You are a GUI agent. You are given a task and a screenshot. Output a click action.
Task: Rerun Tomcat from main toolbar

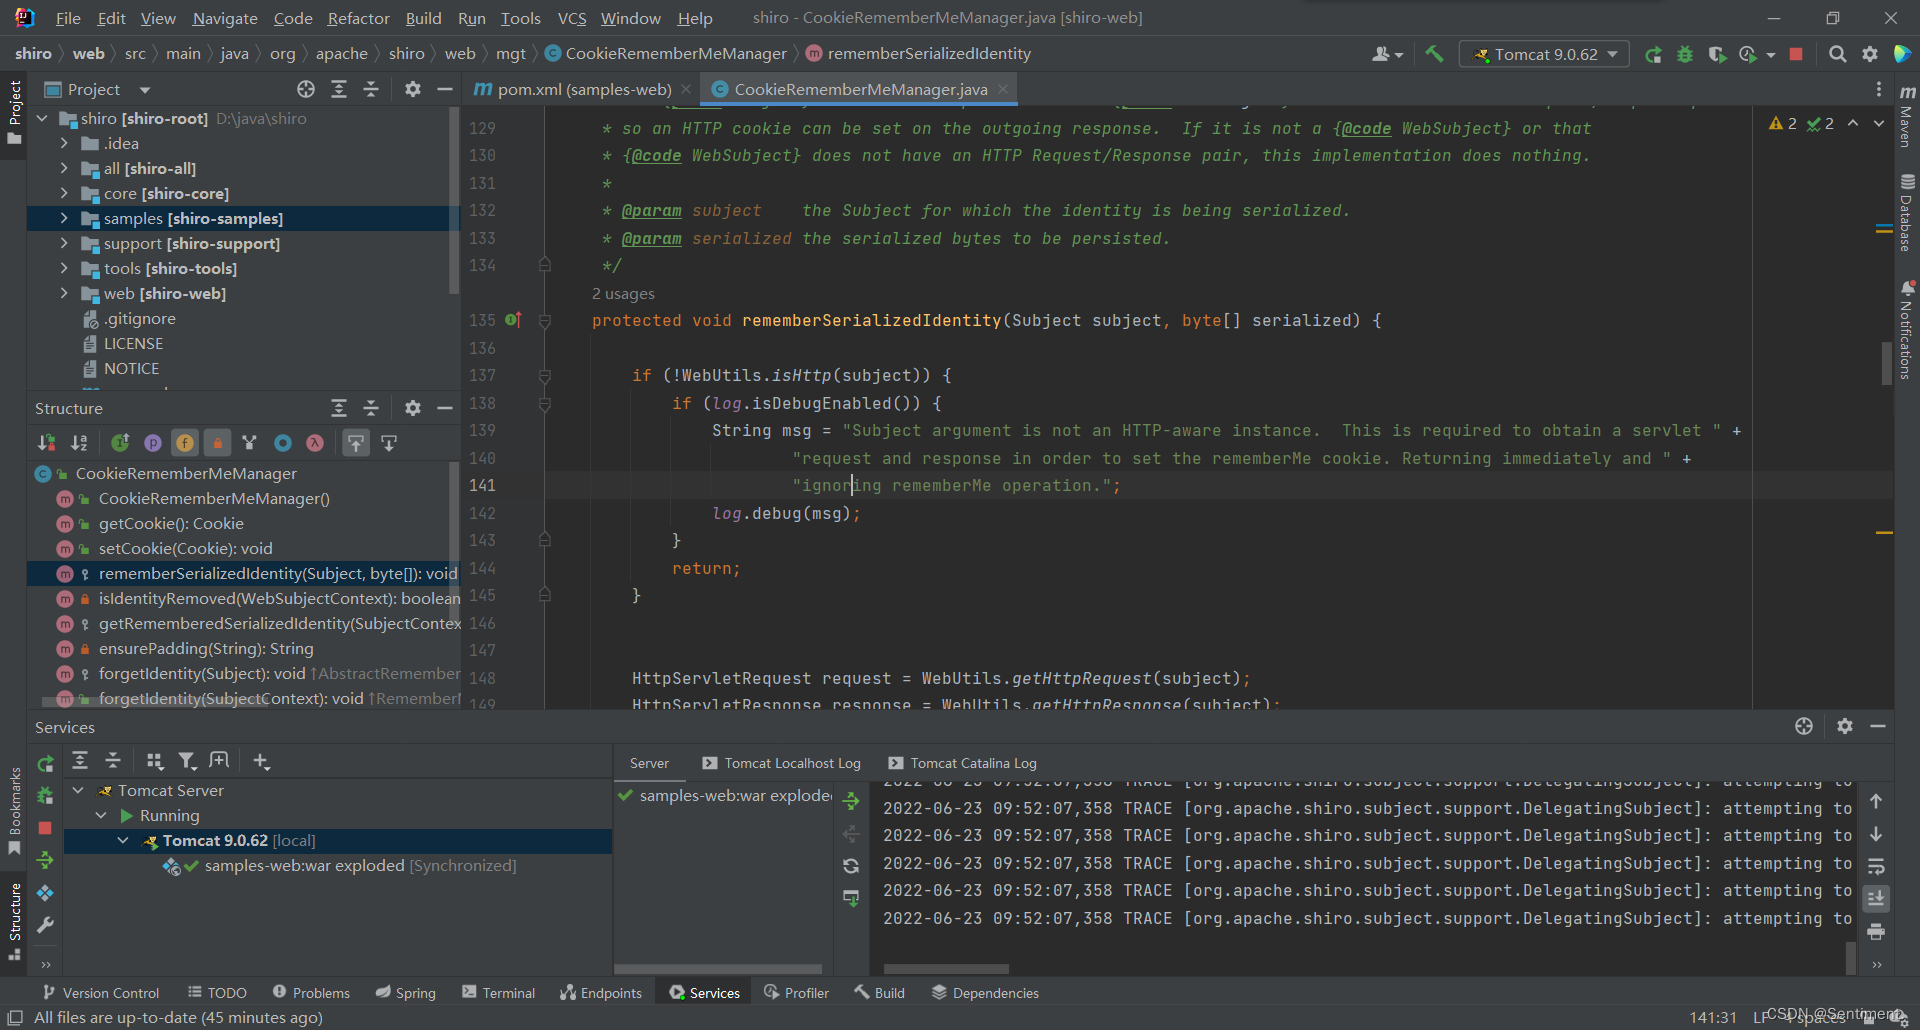pyautogui.click(x=1653, y=54)
